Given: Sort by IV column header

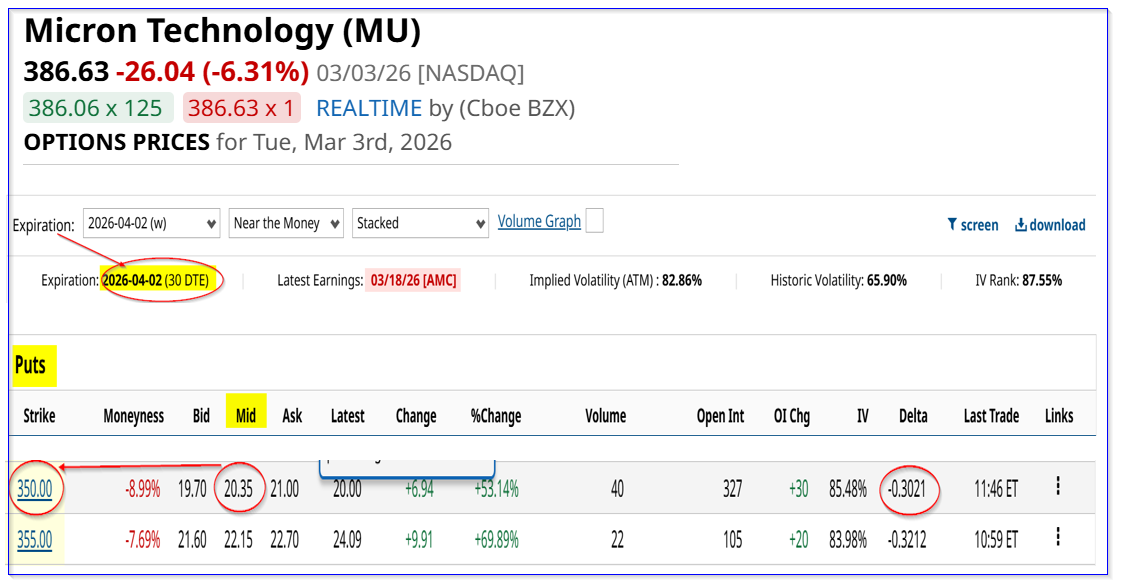Looking at the screenshot, I should pyautogui.click(x=862, y=416).
